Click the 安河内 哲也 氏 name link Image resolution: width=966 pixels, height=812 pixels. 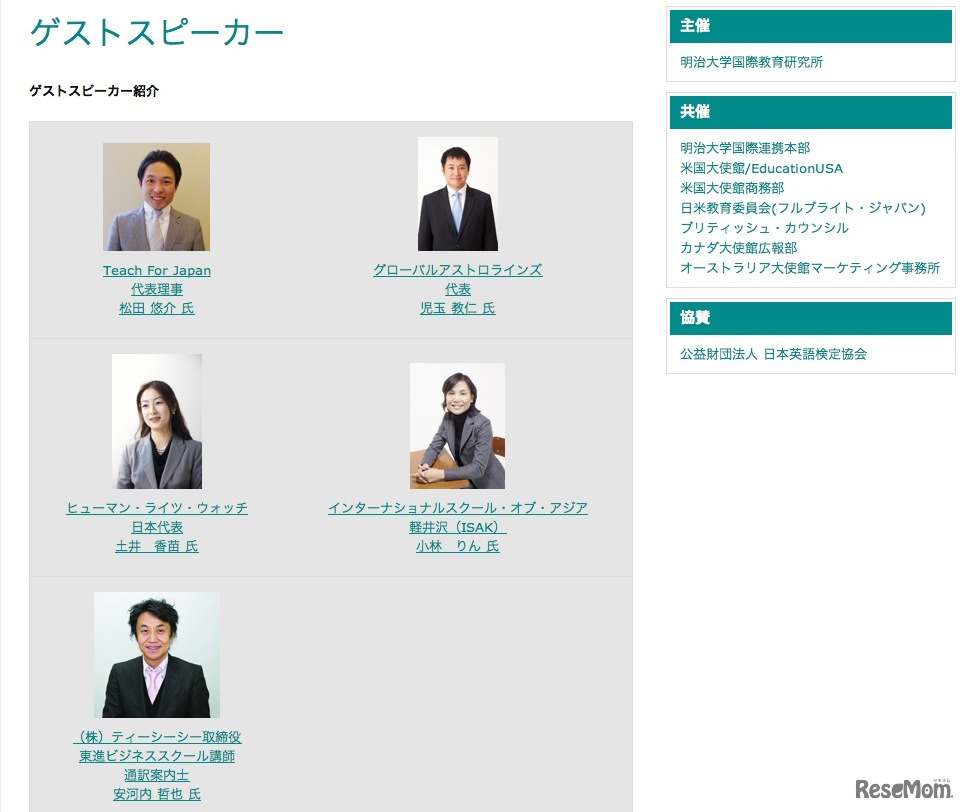(157, 794)
